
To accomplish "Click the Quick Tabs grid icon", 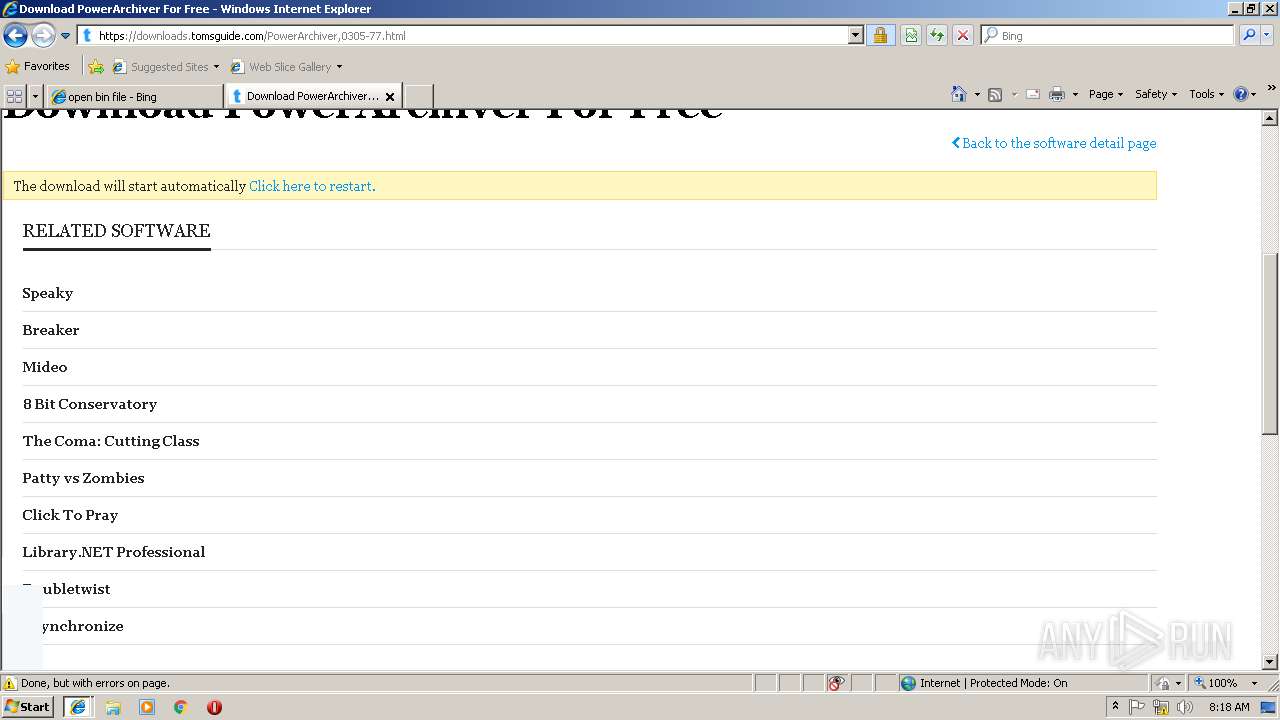I will [x=14, y=96].
